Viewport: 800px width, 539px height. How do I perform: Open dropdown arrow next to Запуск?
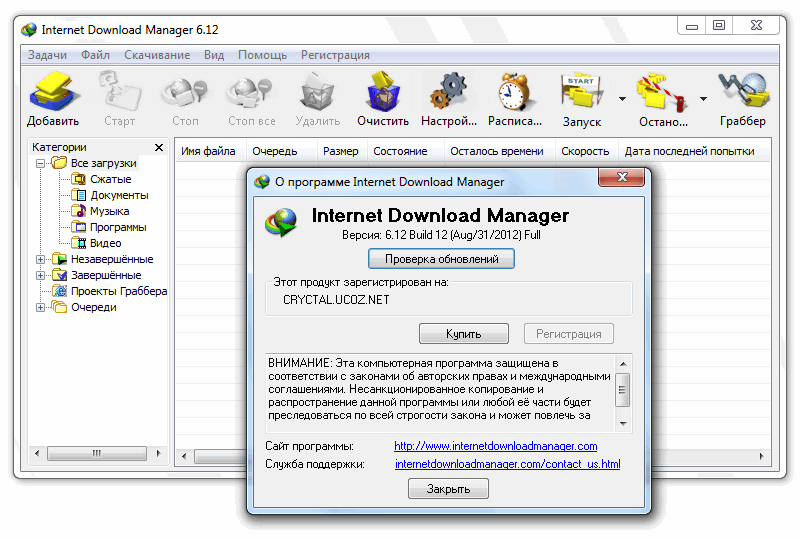tap(622, 99)
